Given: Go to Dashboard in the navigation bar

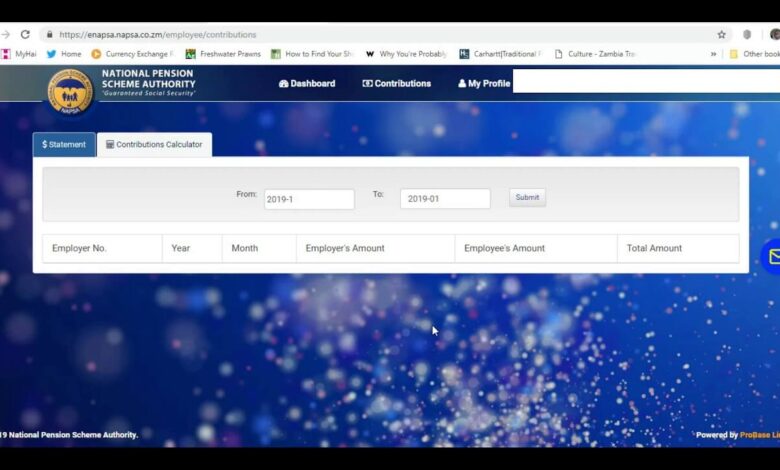Looking at the screenshot, I should point(307,84).
